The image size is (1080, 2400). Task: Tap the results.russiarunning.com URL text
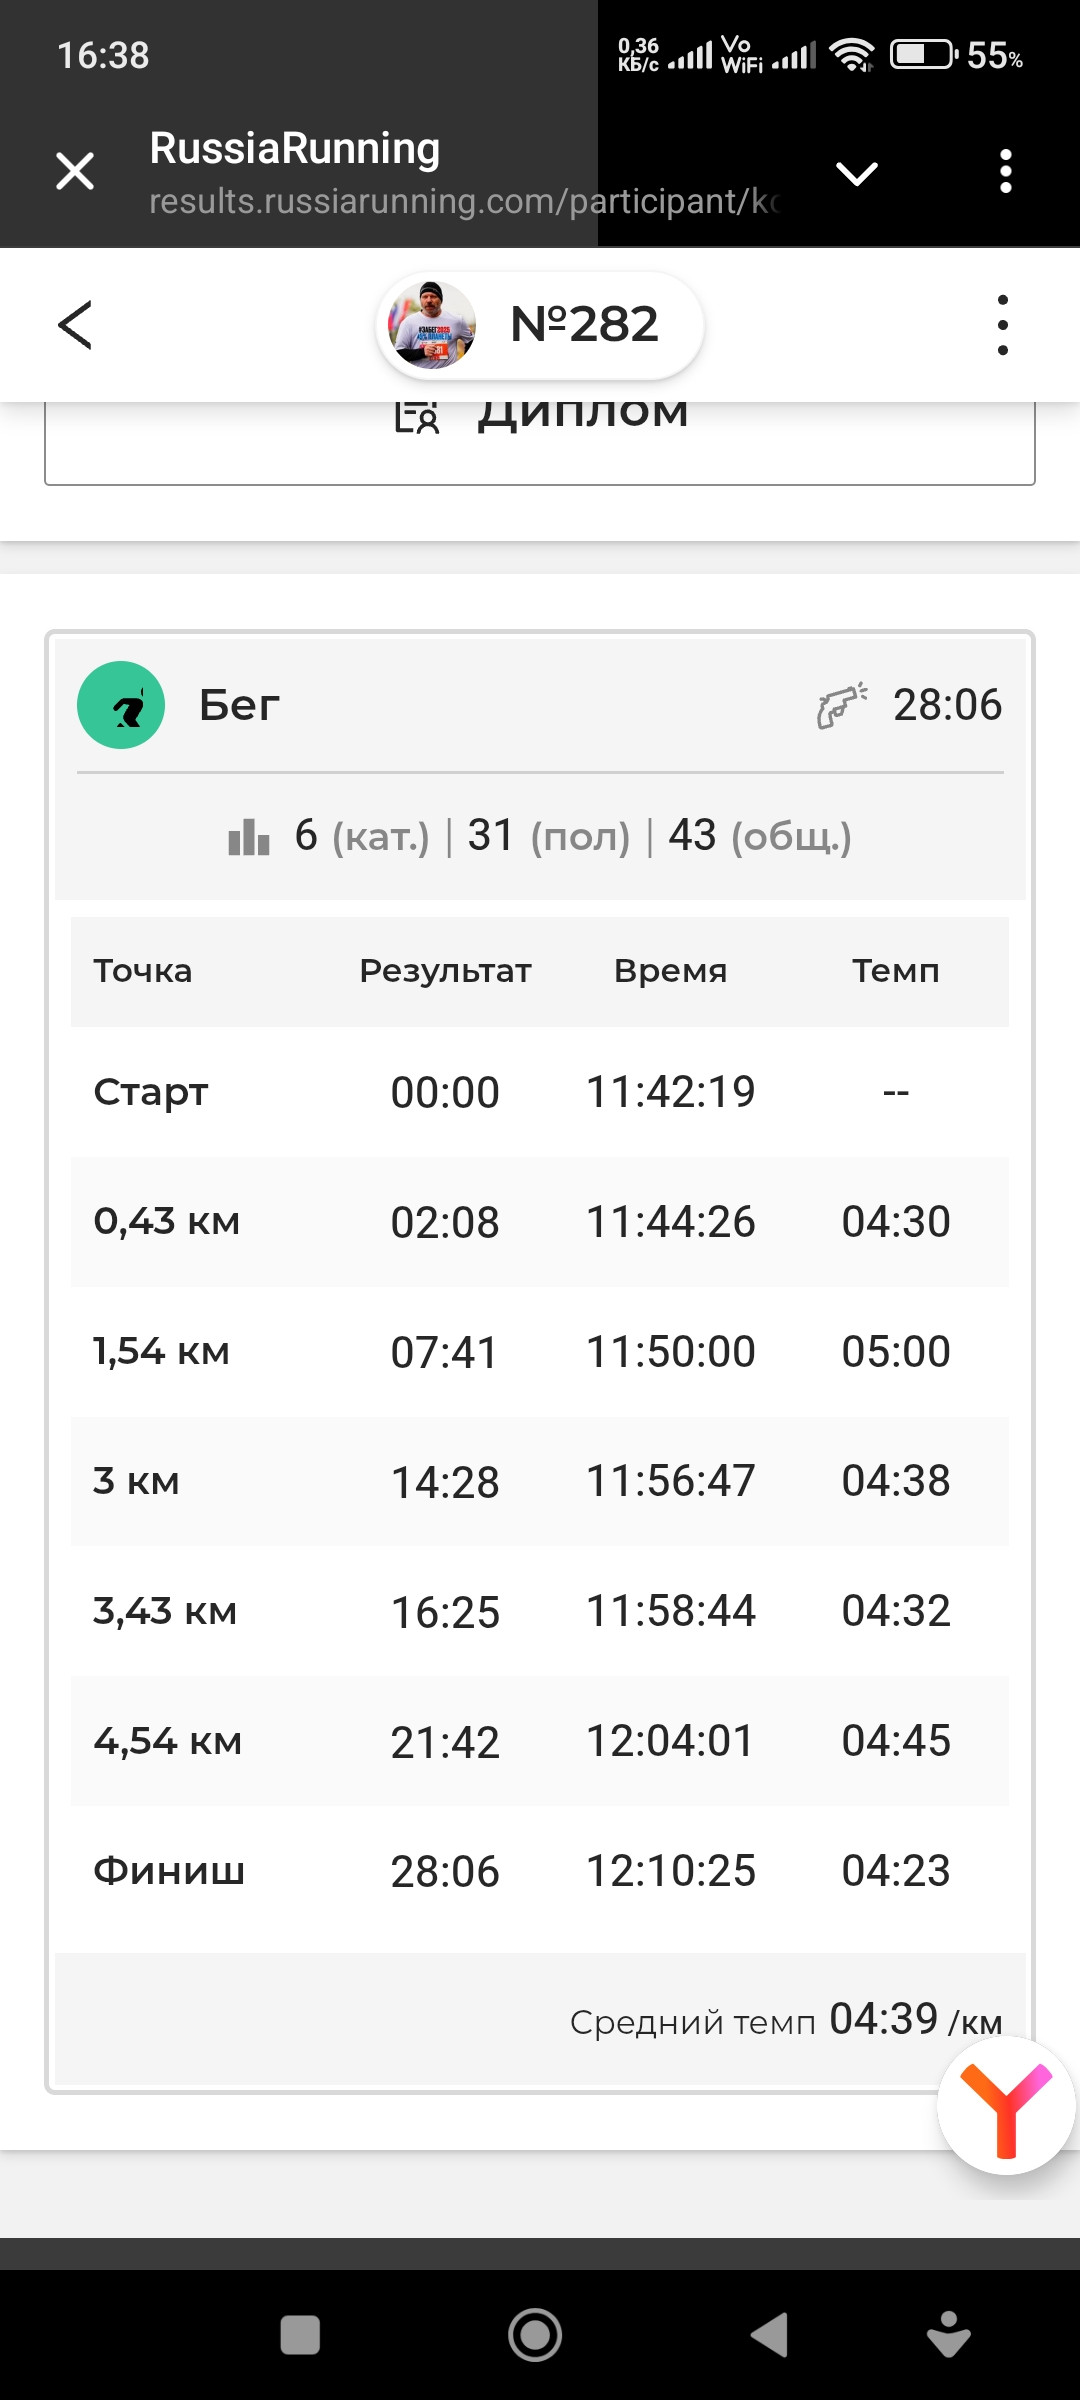[463, 201]
